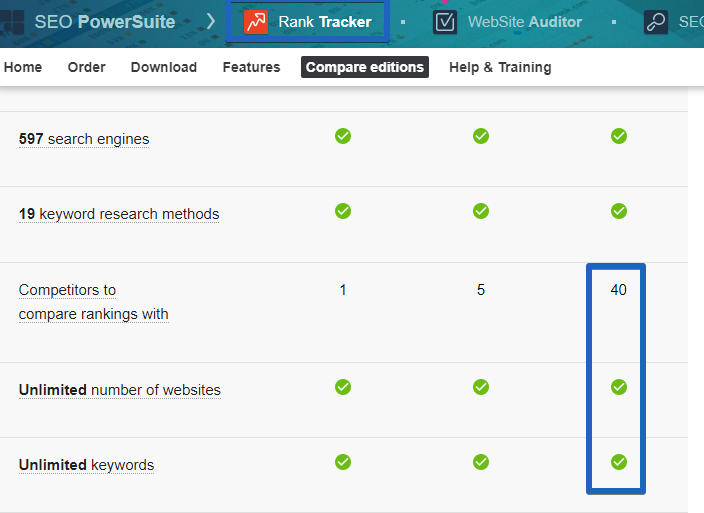This screenshot has width=704, height=513.
Task: Click the 19 keyword research methods label
Action: (x=119, y=214)
